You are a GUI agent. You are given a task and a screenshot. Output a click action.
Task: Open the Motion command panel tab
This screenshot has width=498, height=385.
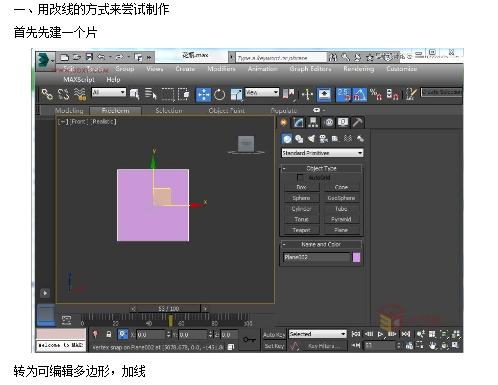[328, 123]
